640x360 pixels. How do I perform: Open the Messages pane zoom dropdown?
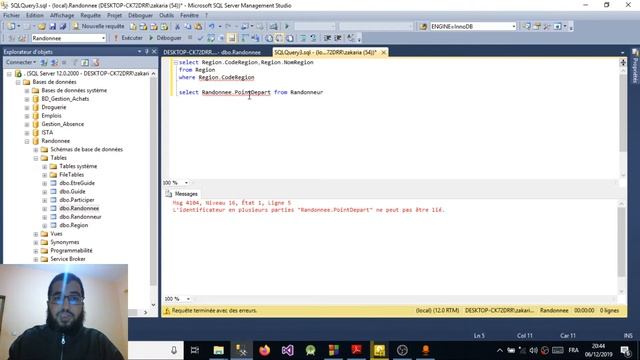[188, 299]
